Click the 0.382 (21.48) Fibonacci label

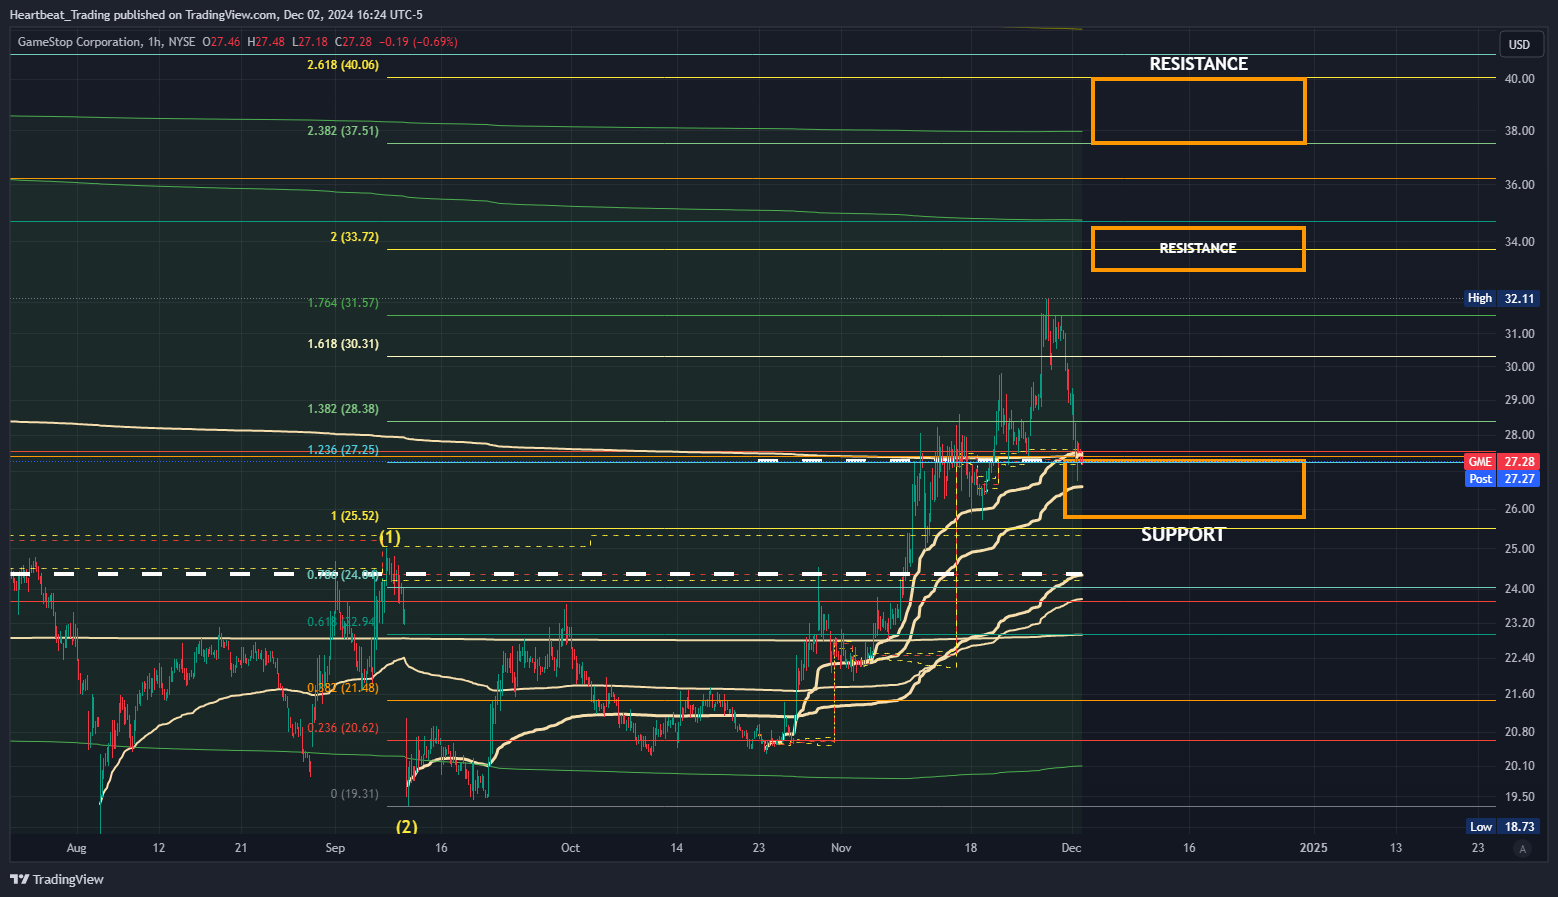tap(343, 688)
